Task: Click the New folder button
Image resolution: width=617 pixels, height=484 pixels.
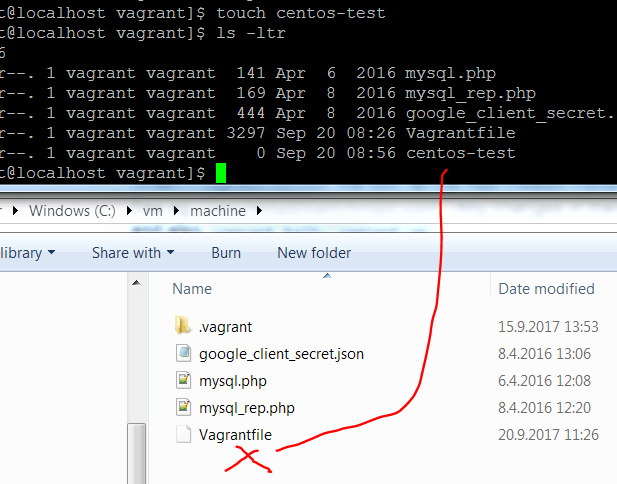Action: (314, 253)
